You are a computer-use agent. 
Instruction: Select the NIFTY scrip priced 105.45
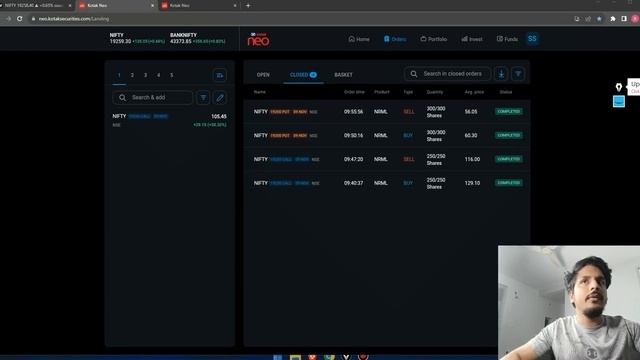[169, 120]
